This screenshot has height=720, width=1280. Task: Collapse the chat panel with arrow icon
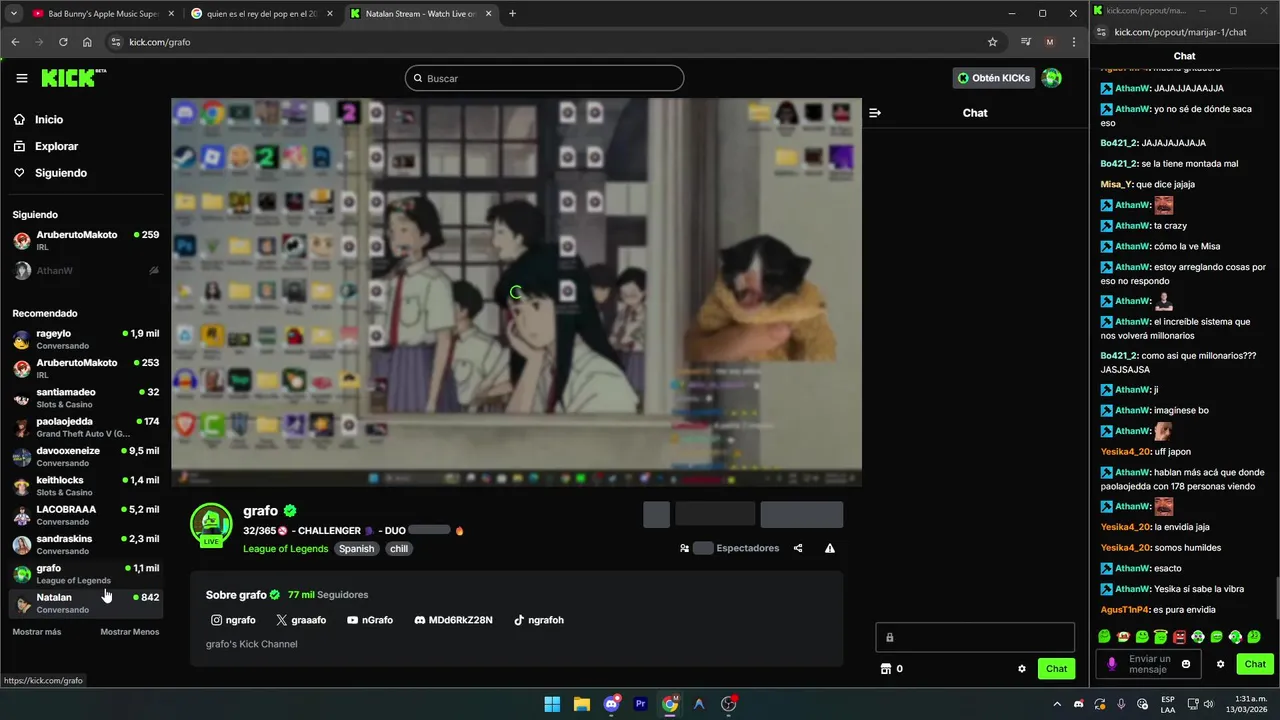pos(875,113)
